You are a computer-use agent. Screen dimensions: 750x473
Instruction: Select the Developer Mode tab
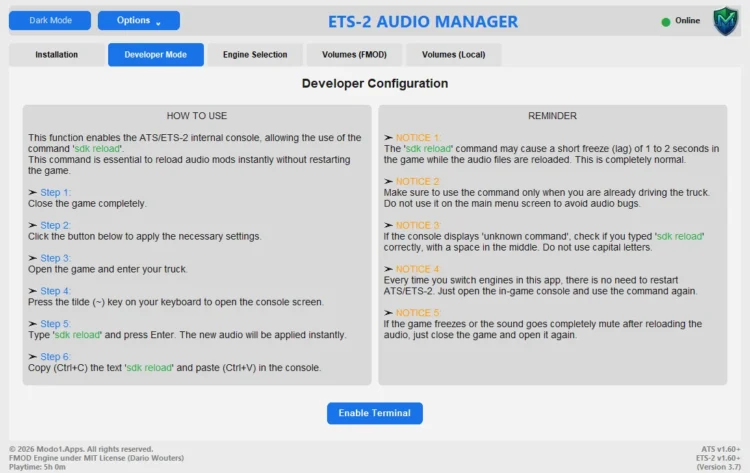(x=155, y=55)
